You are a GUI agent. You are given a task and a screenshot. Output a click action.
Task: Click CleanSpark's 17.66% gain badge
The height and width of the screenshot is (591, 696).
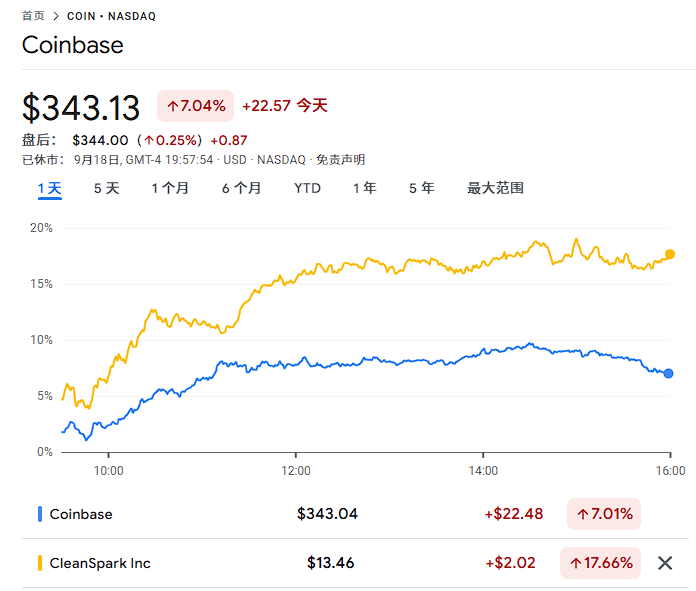(x=601, y=563)
